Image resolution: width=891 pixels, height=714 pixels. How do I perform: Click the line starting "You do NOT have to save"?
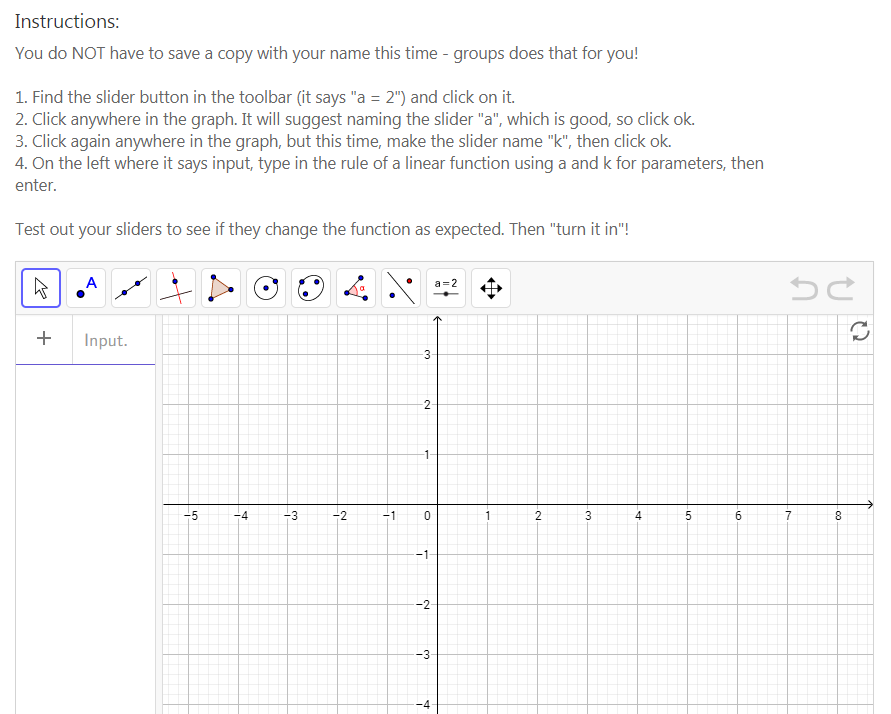coord(327,53)
